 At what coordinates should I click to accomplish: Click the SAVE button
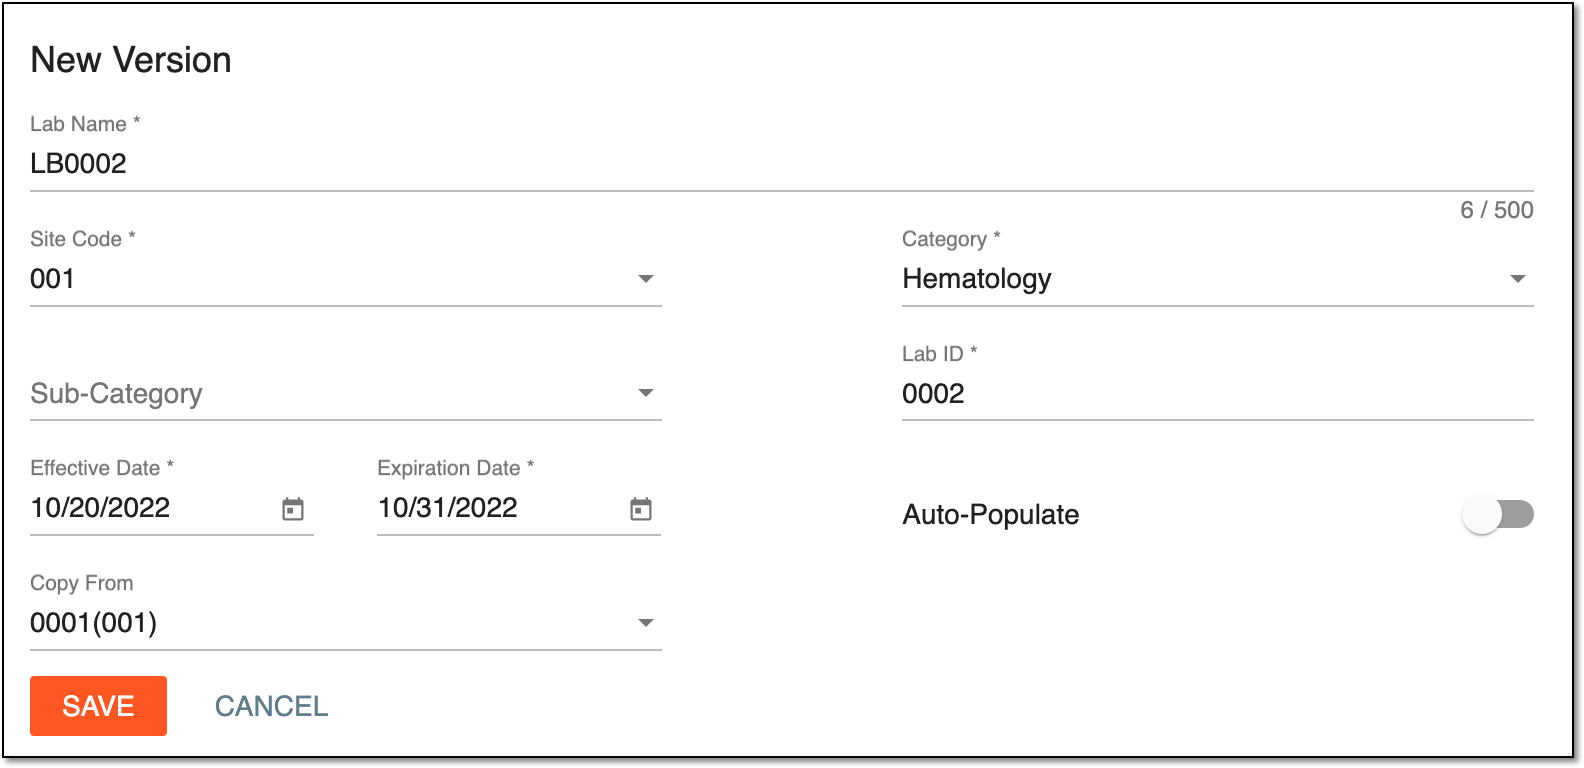[x=98, y=706]
